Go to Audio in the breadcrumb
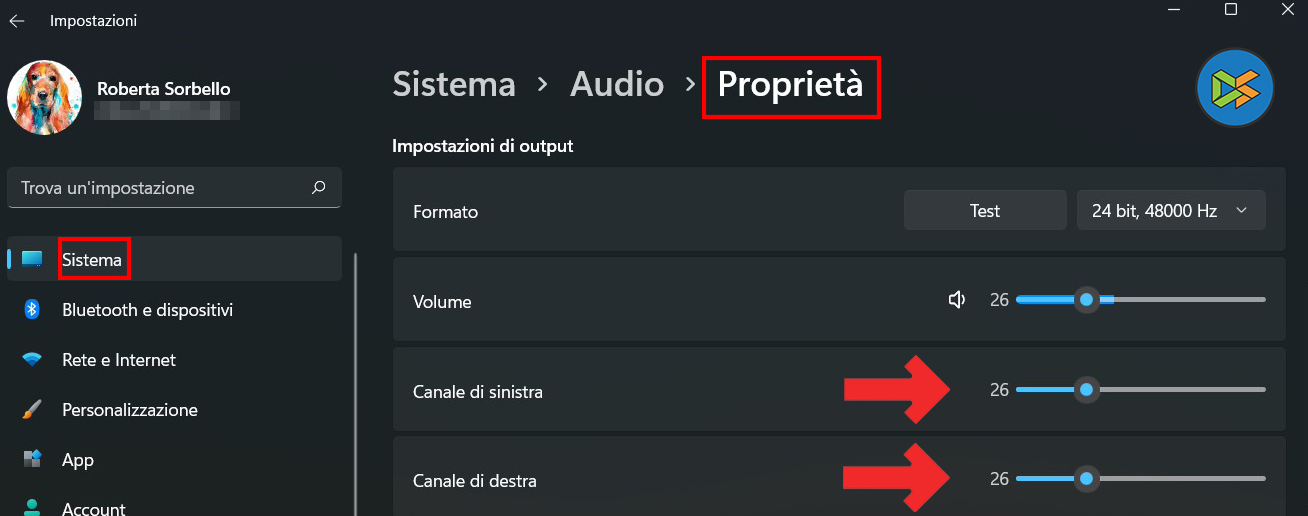This screenshot has height=516, width=1308. [617, 85]
